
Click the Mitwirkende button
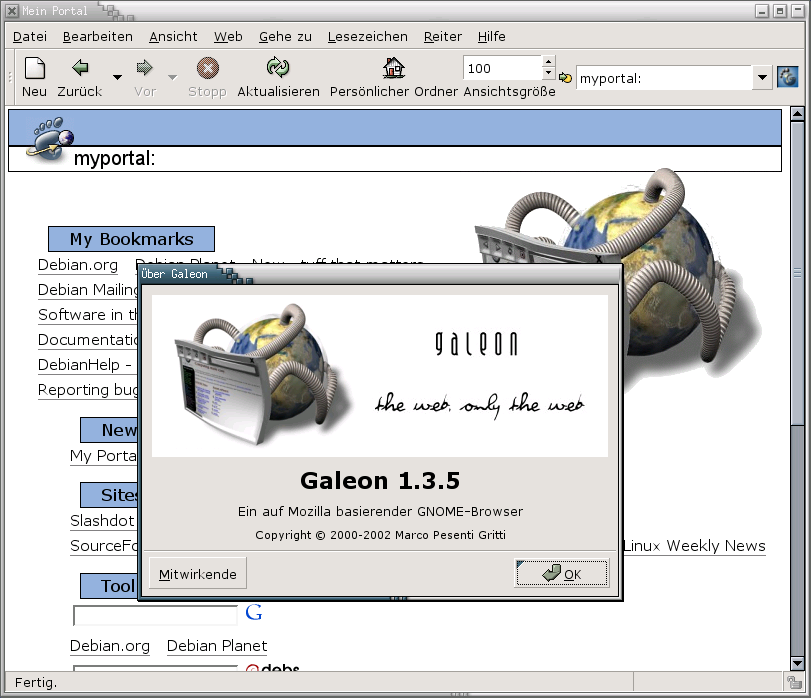pos(197,574)
